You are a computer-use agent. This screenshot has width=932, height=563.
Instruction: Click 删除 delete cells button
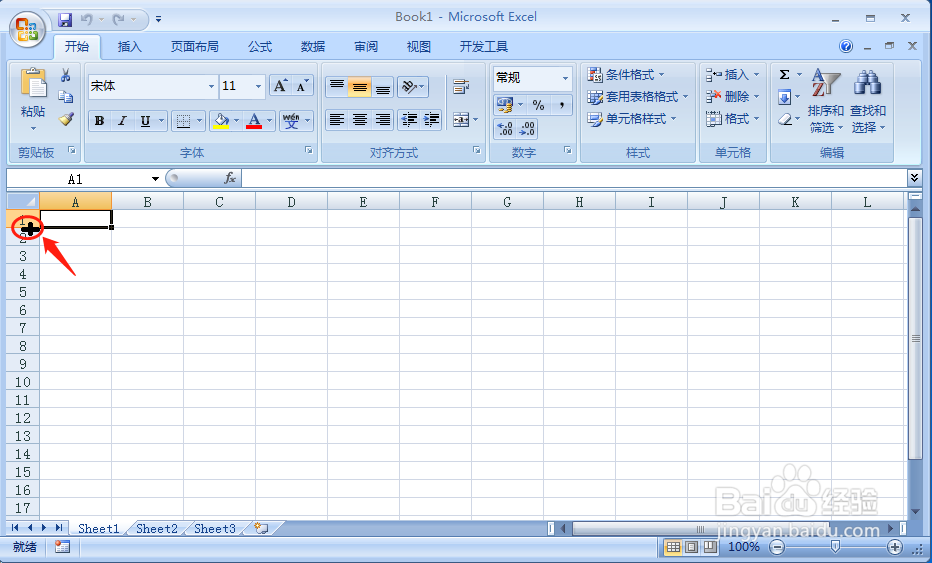732,96
